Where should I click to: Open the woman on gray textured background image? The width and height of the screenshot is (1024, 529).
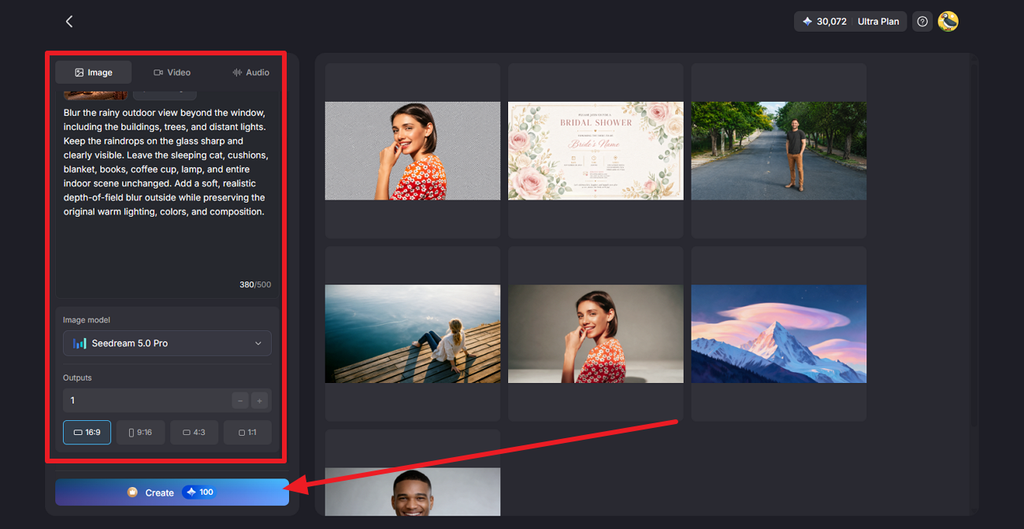pyautogui.click(x=413, y=151)
